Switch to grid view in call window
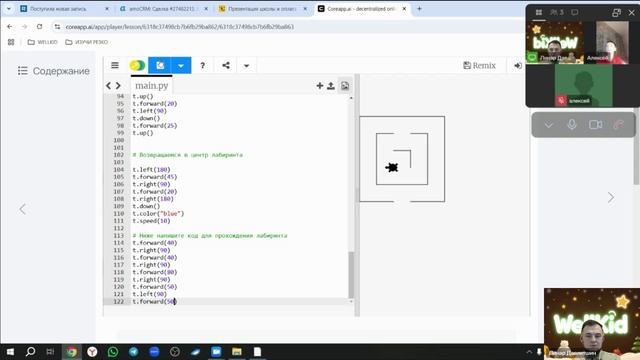 539,12
